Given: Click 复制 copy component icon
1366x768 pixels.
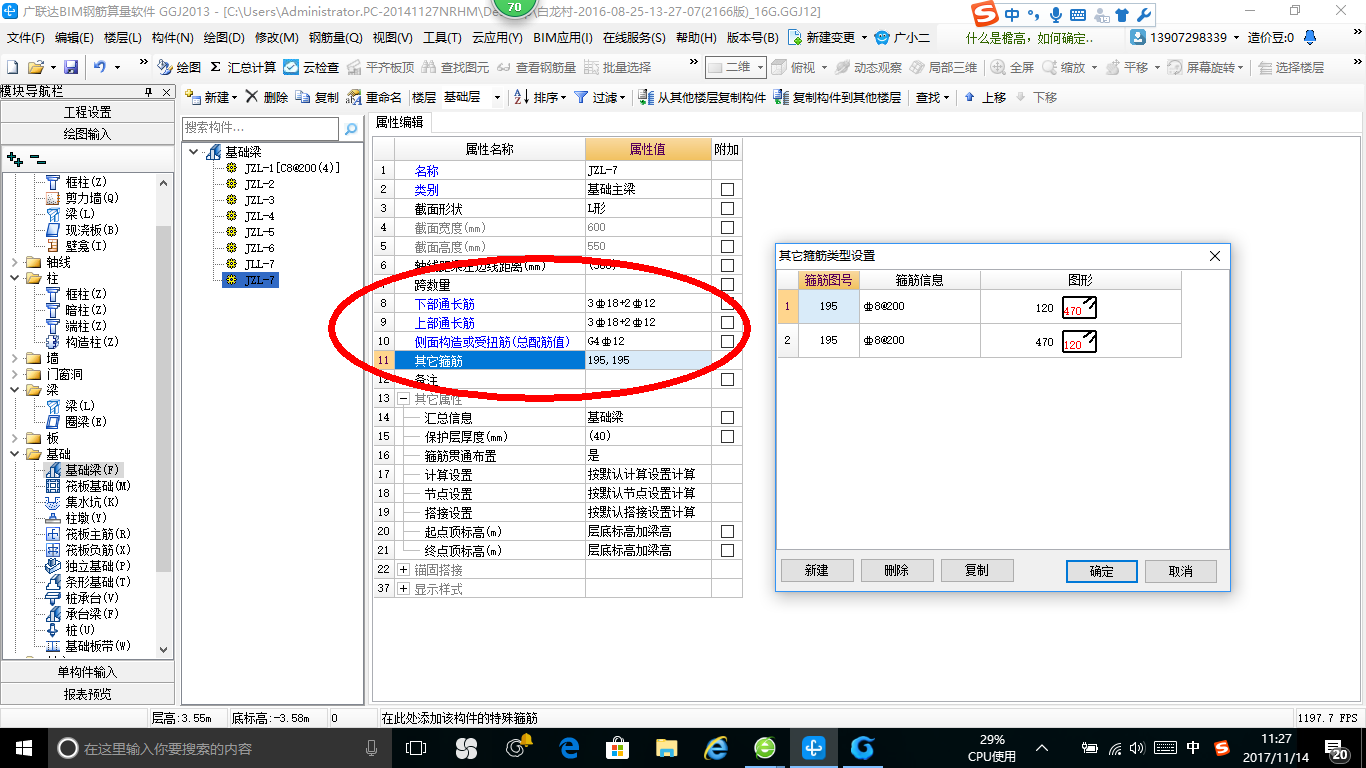Looking at the screenshot, I should [317, 97].
